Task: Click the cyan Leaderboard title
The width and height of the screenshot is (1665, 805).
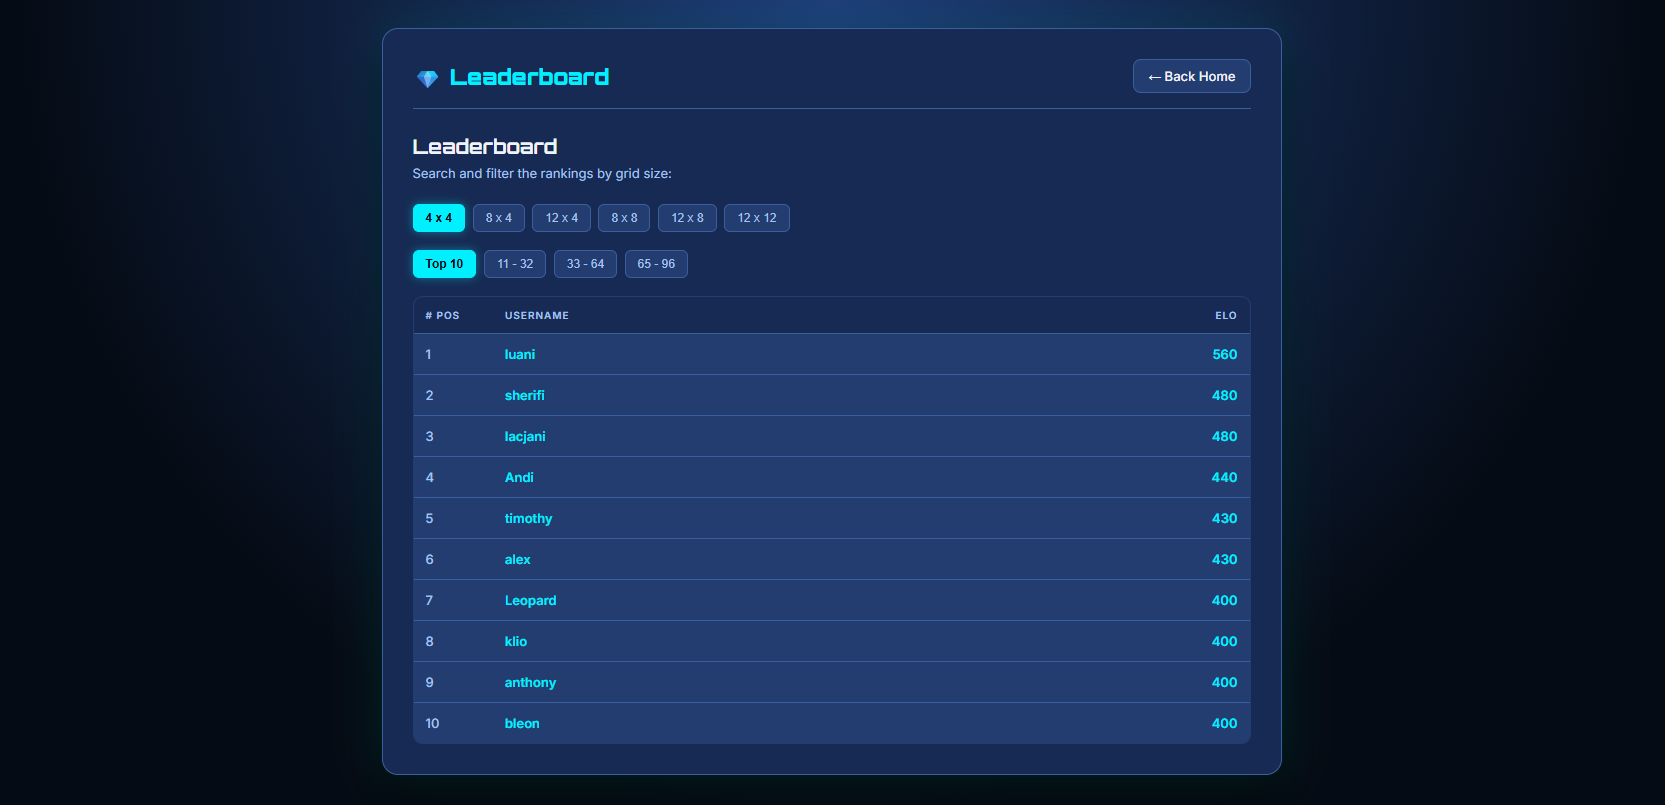Action: [529, 77]
